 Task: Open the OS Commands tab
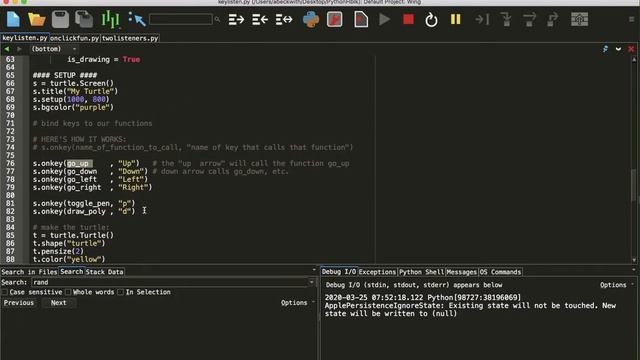pos(500,272)
